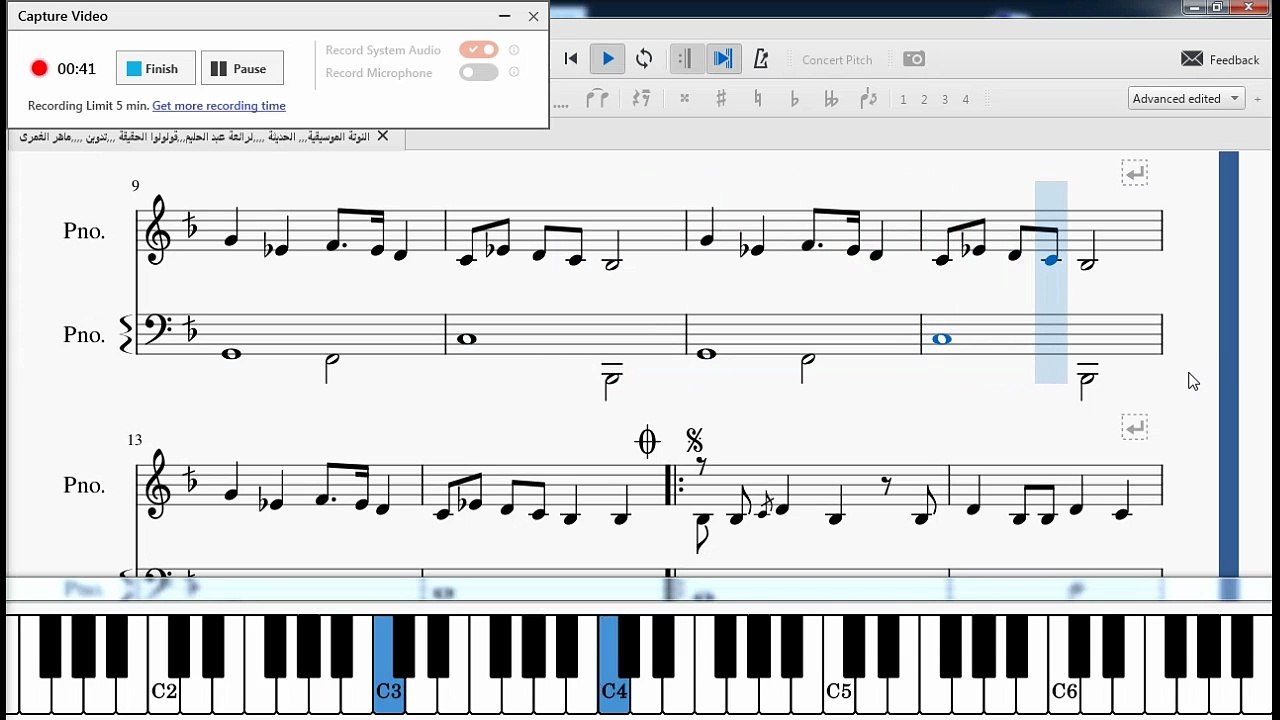Click info icon next to Record Microphone
1280x720 pixels.
point(514,72)
